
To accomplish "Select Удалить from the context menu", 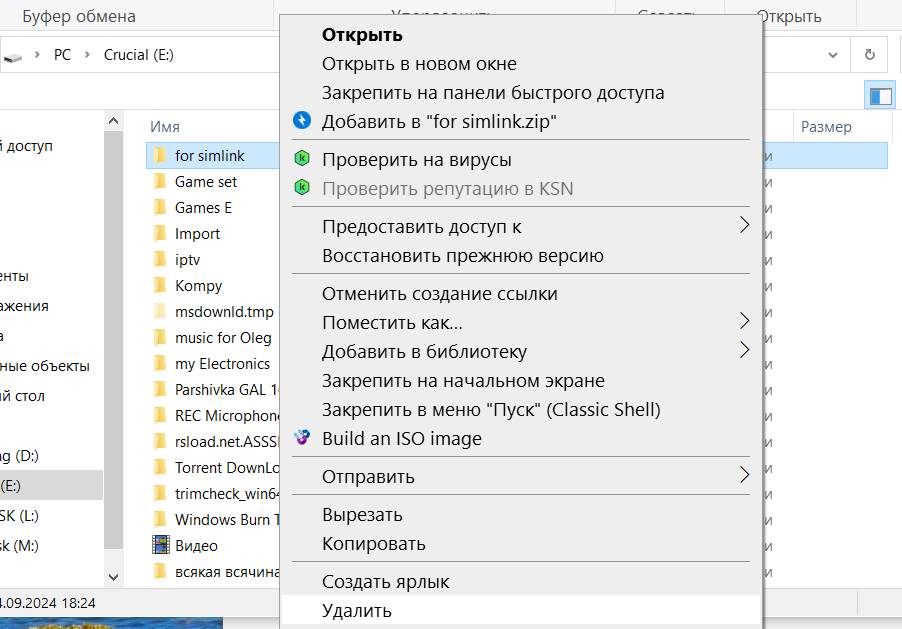I will tap(356, 610).
